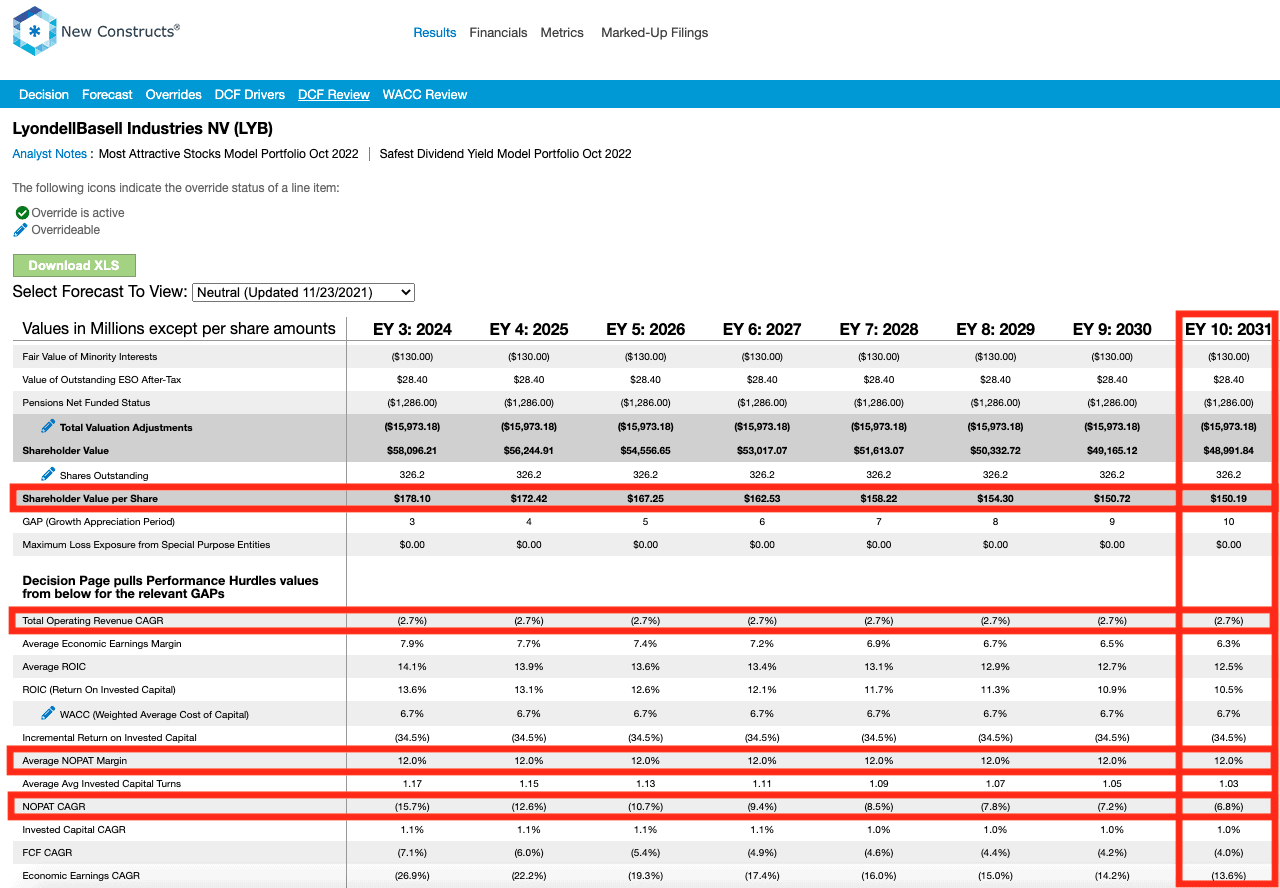
Task: Click pencil icon beside WACC row
Action: 48,713
